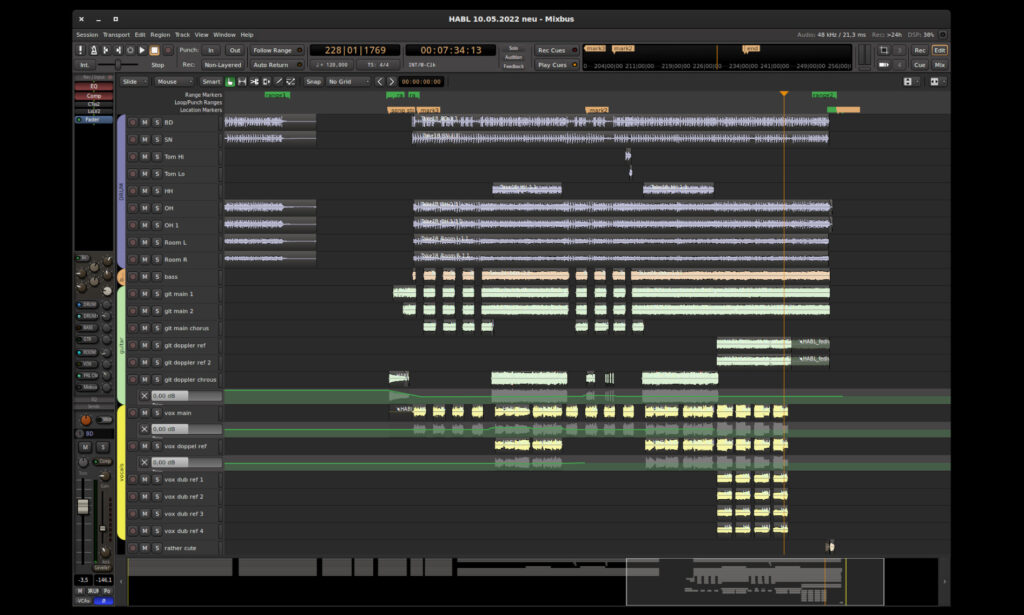The width and height of the screenshot is (1024, 615).
Task: Start playback with the Play icon
Action: click(142, 50)
